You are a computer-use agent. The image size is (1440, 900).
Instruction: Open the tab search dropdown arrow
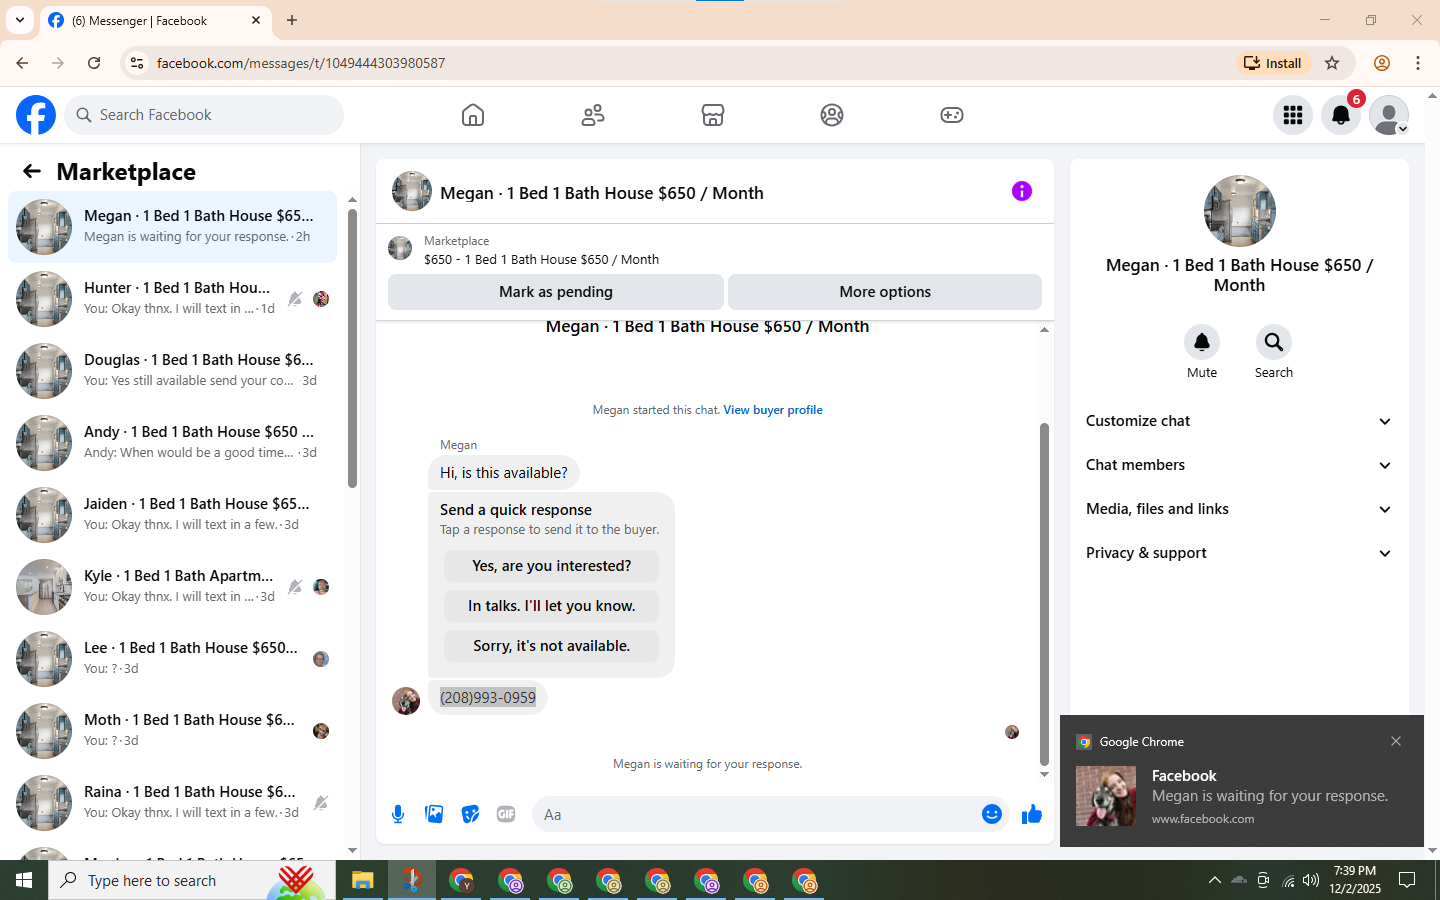coord(20,20)
